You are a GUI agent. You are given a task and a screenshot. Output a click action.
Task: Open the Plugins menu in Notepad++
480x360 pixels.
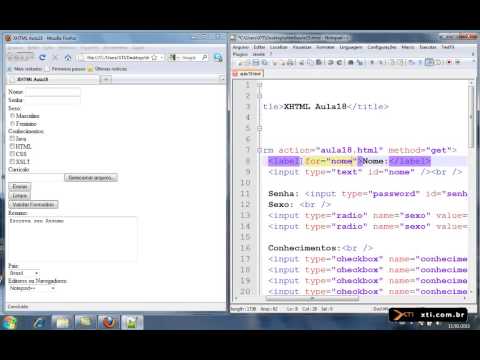click(x=240, y=54)
